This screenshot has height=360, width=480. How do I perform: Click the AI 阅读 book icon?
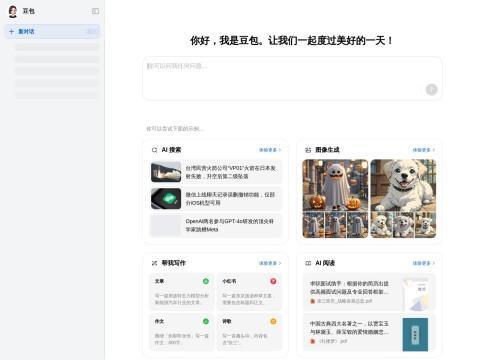[308, 263]
